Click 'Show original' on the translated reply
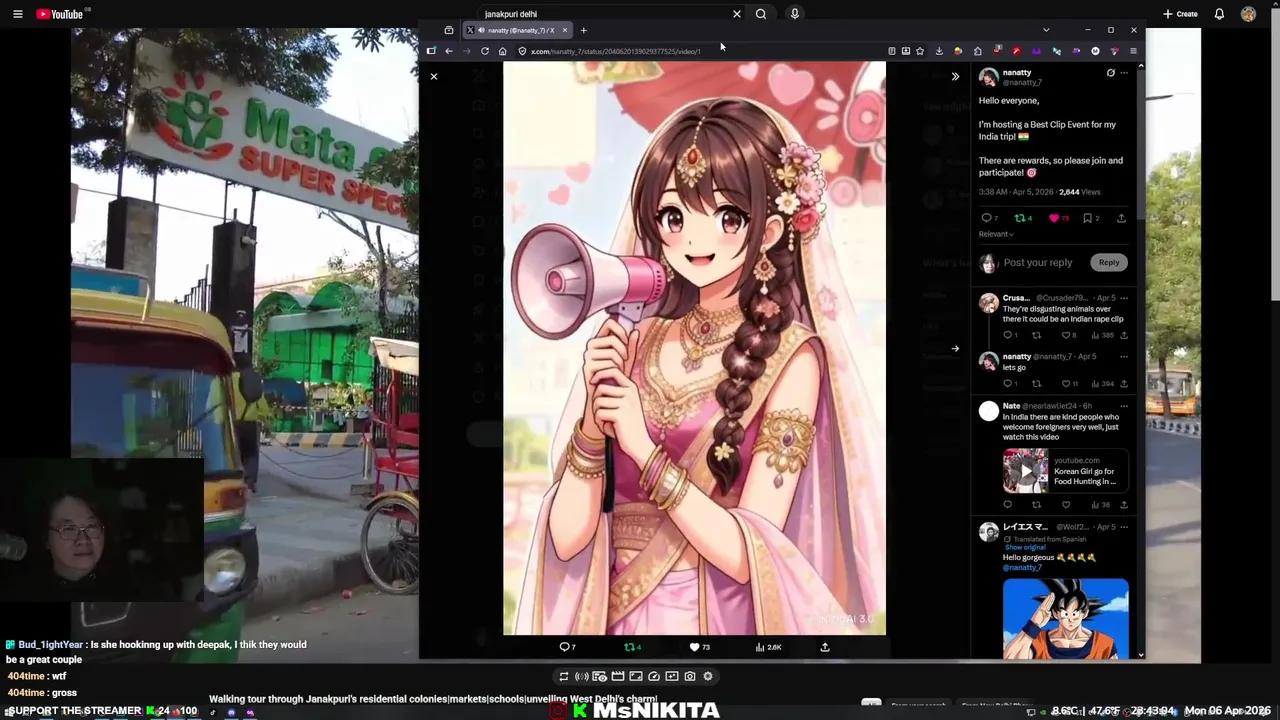 1025,547
